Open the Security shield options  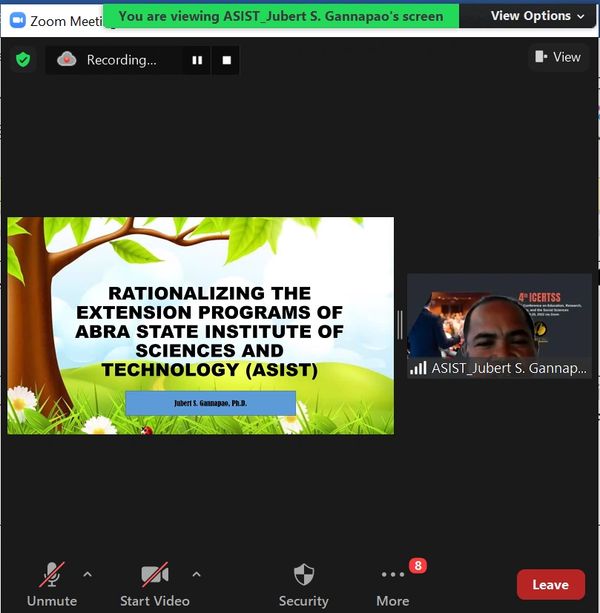click(x=303, y=585)
